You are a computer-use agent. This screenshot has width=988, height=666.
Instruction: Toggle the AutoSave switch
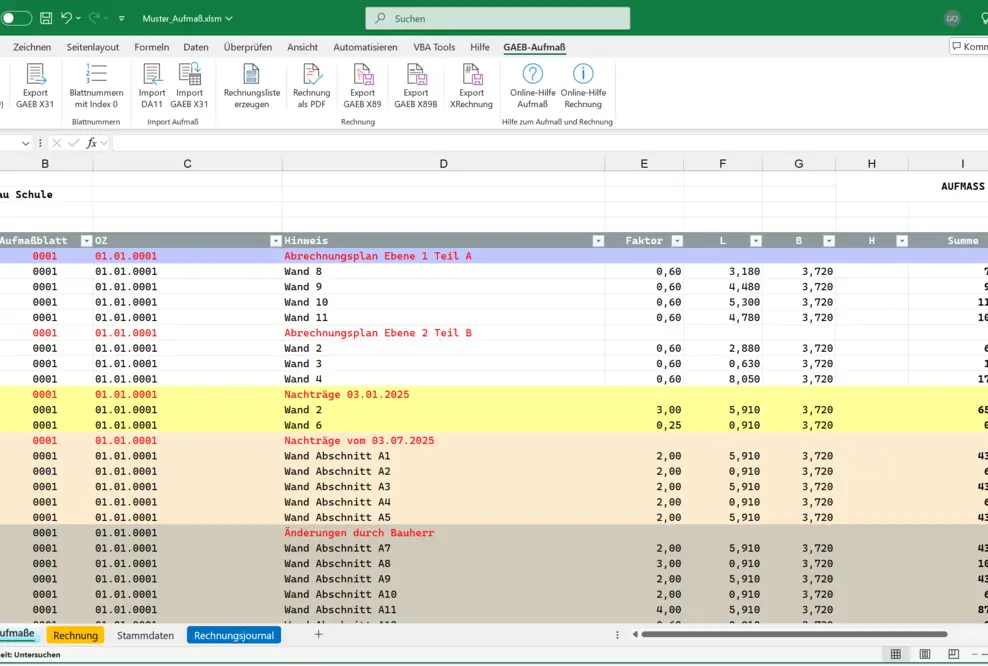click(x=16, y=18)
